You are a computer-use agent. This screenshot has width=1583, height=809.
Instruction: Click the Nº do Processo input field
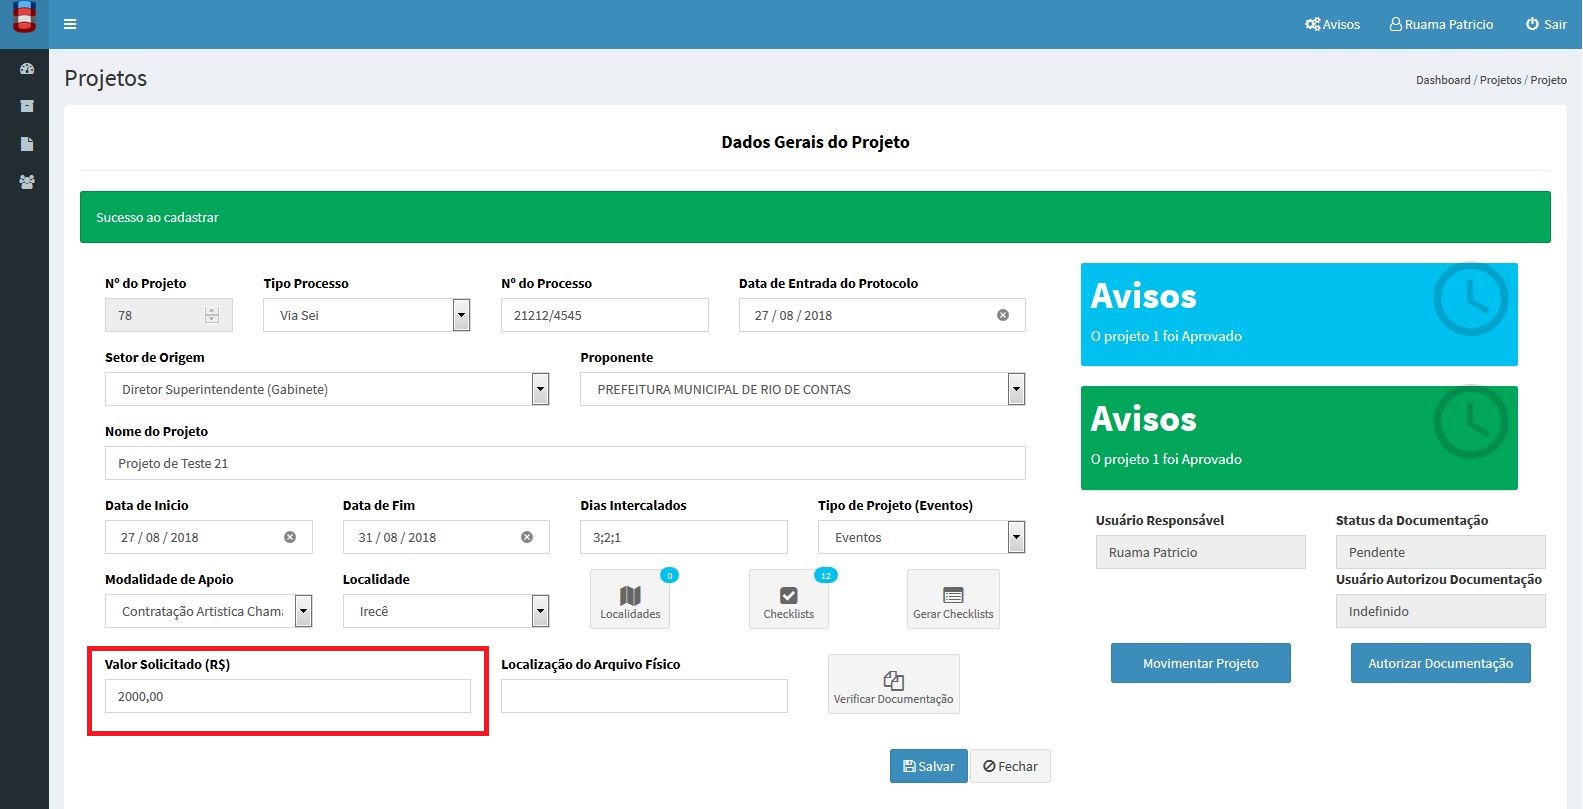pyautogui.click(x=605, y=315)
